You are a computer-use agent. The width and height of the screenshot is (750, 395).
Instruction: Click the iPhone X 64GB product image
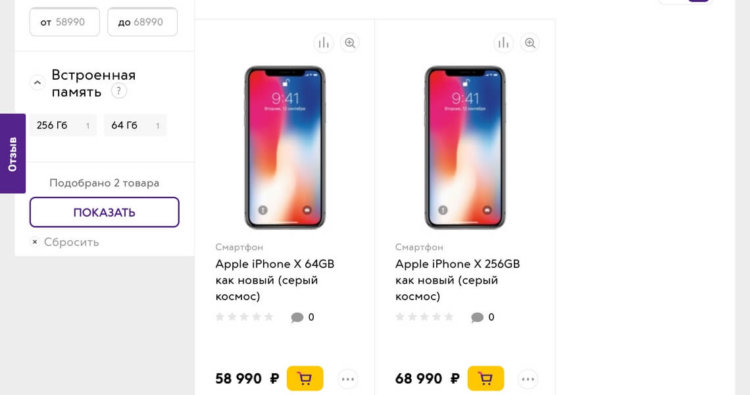click(x=285, y=147)
